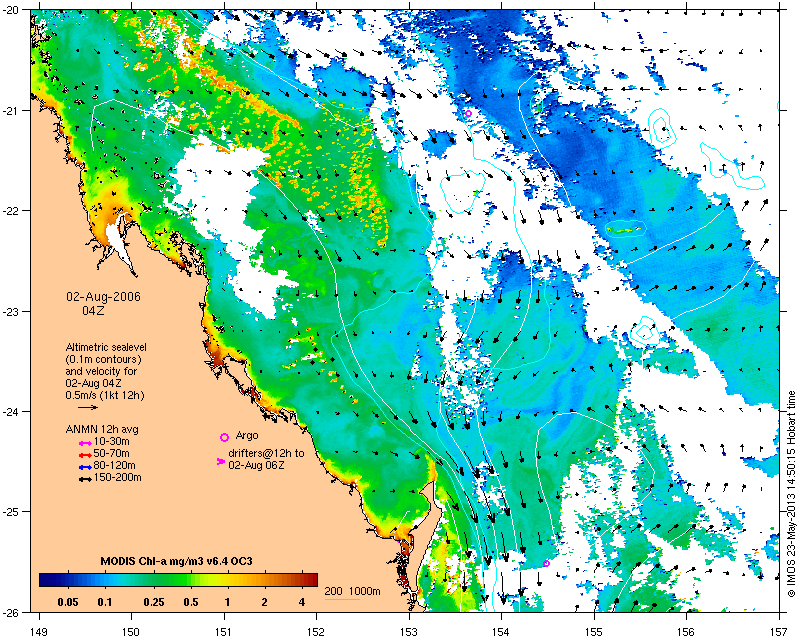Click the '80-120m' depth label

tap(114, 465)
